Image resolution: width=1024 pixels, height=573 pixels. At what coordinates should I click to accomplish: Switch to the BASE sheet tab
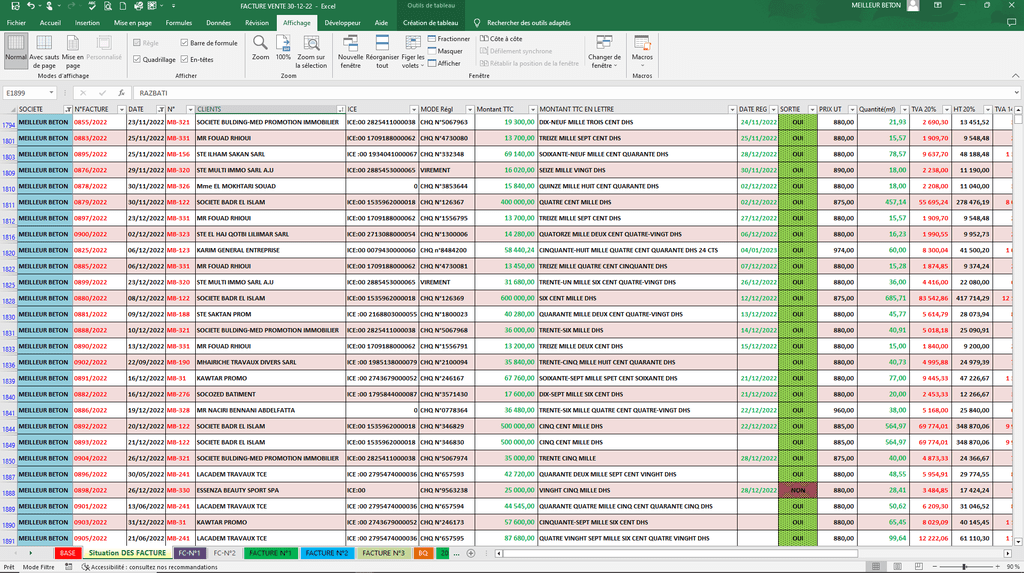[x=67, y=553]
